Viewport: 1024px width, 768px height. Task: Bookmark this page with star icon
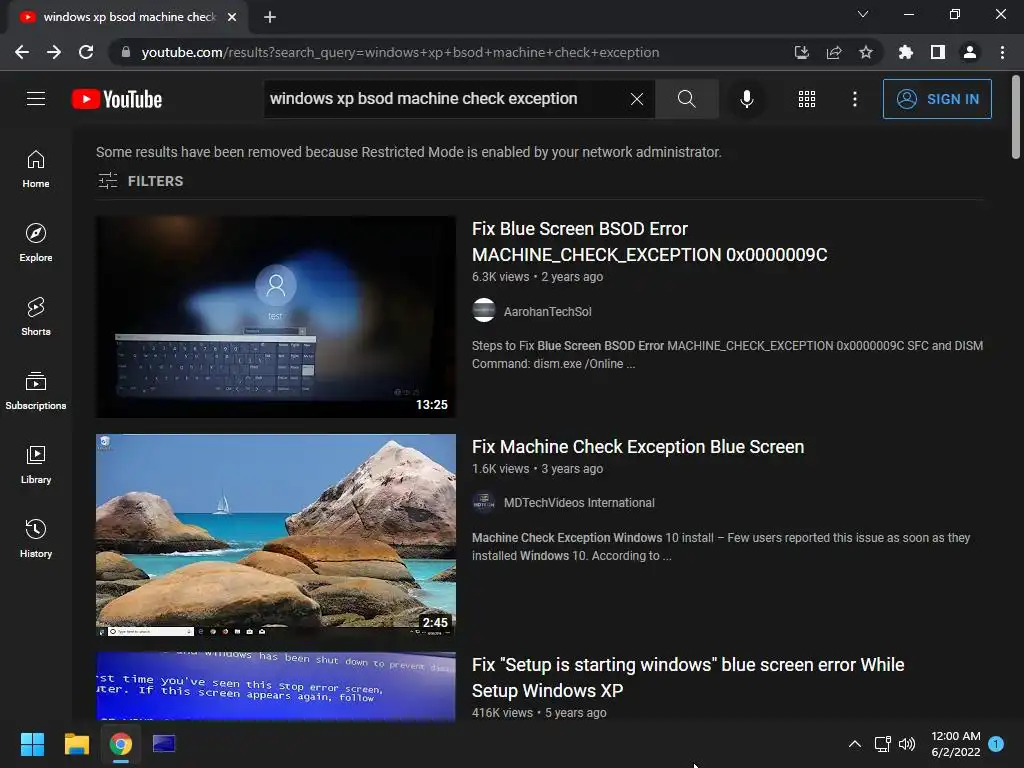[x=866, y=52]
